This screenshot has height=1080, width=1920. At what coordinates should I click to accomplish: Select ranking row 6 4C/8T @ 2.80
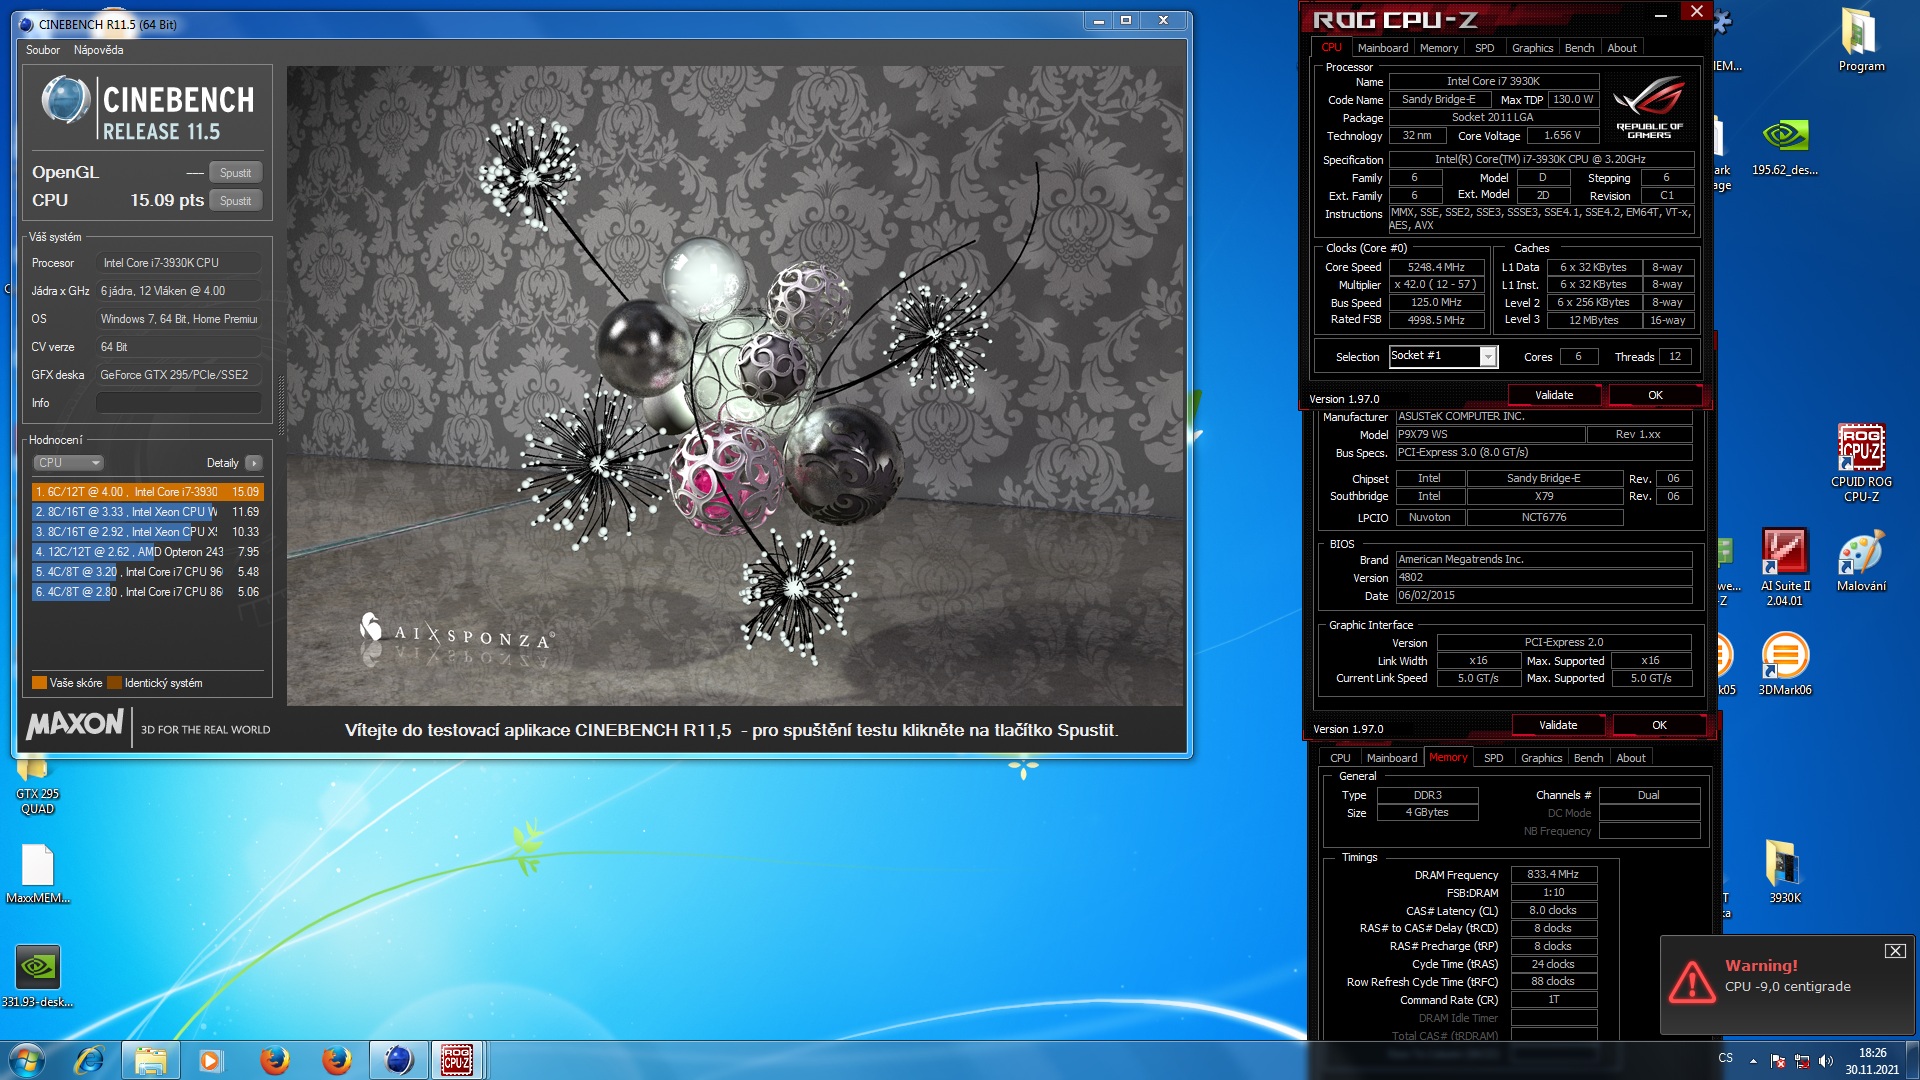[147, 592]
